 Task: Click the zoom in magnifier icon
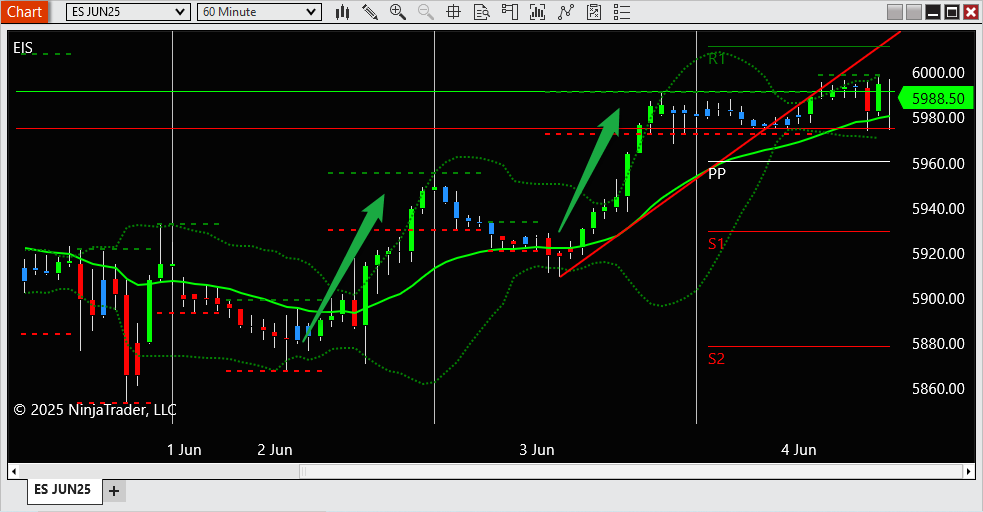click(397, 12)
